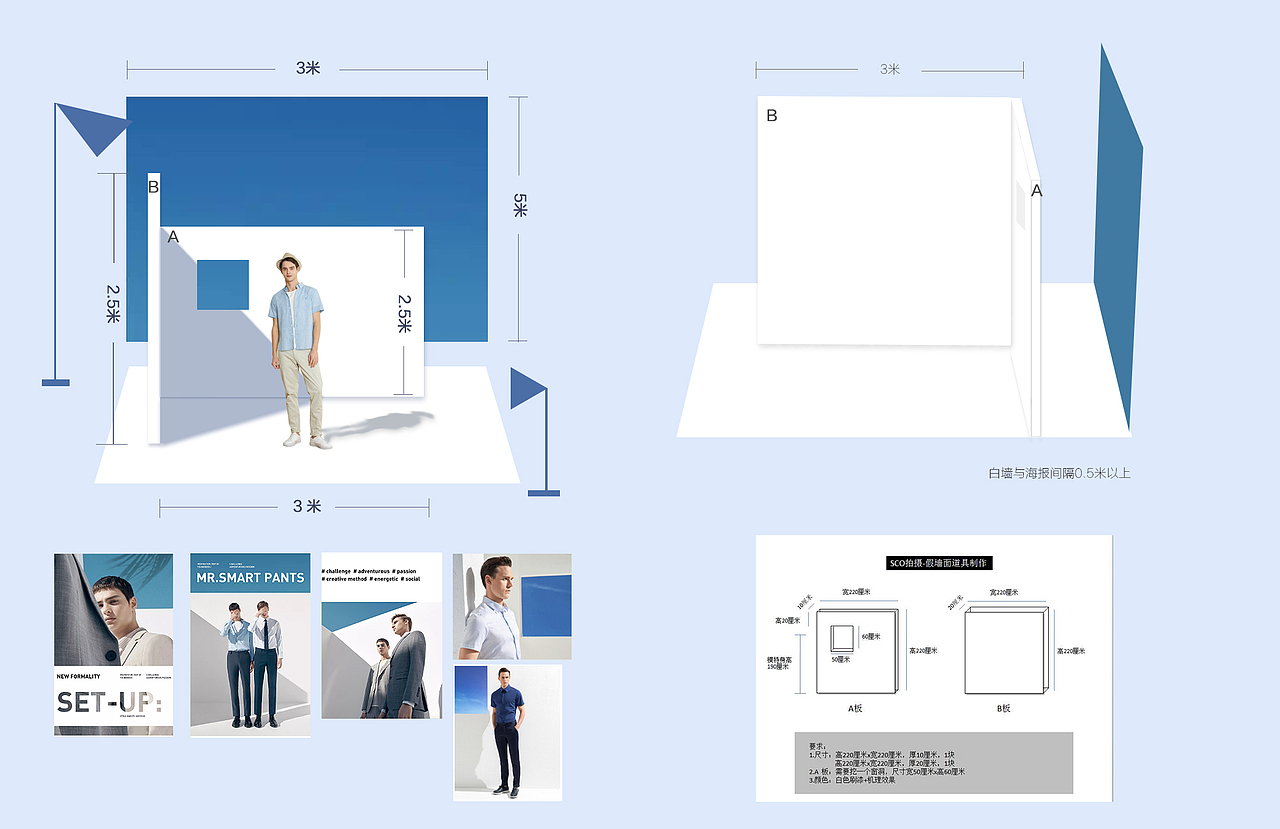The height and width of the screenshot is (829, 1280).
Task: Select the '5米' height label beside the blue backdrop
Action: (x=519, y=206)
